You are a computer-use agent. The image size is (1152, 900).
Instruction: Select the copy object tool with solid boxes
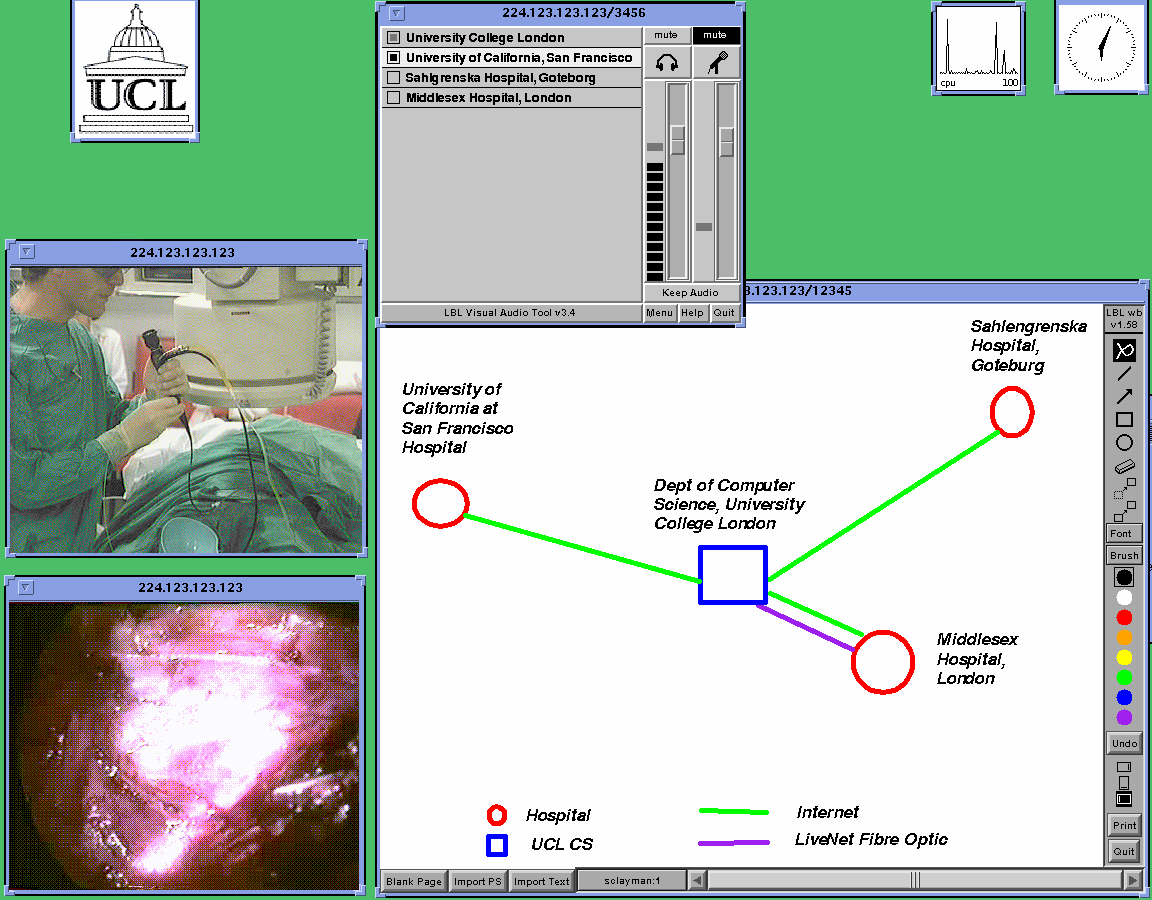[x=1123, y=511]
